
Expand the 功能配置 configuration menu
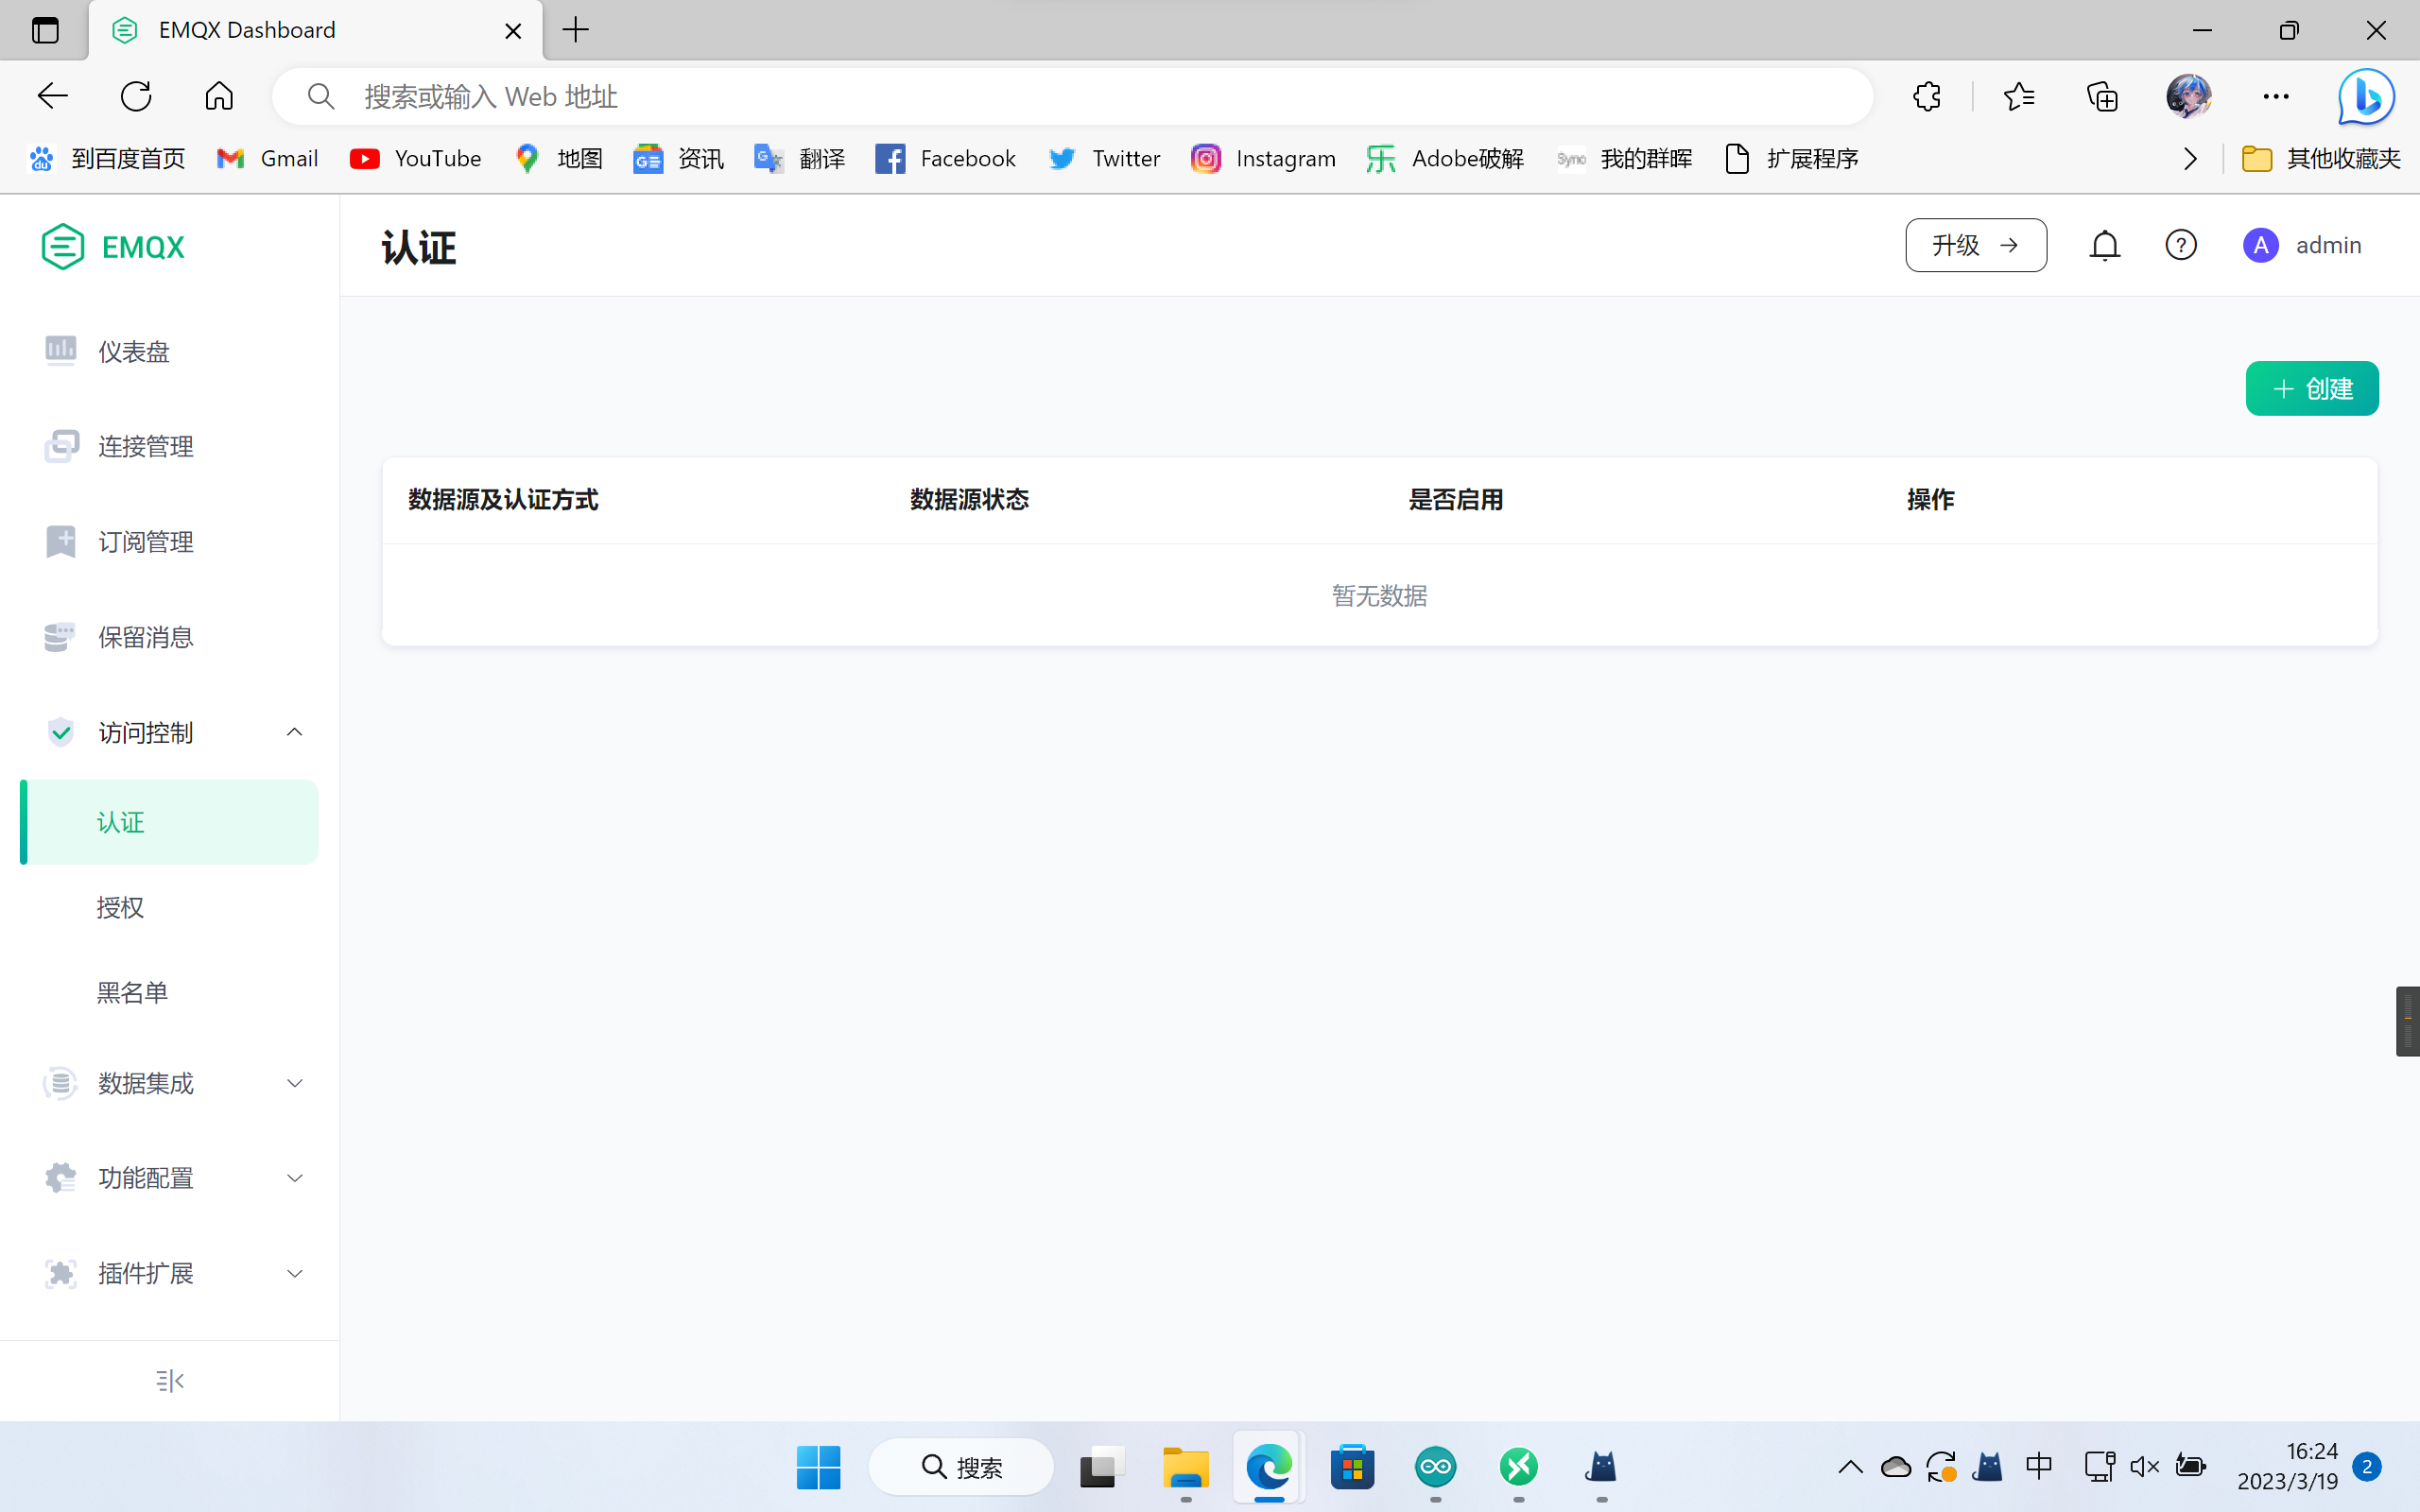click(x=294, y=1178)
